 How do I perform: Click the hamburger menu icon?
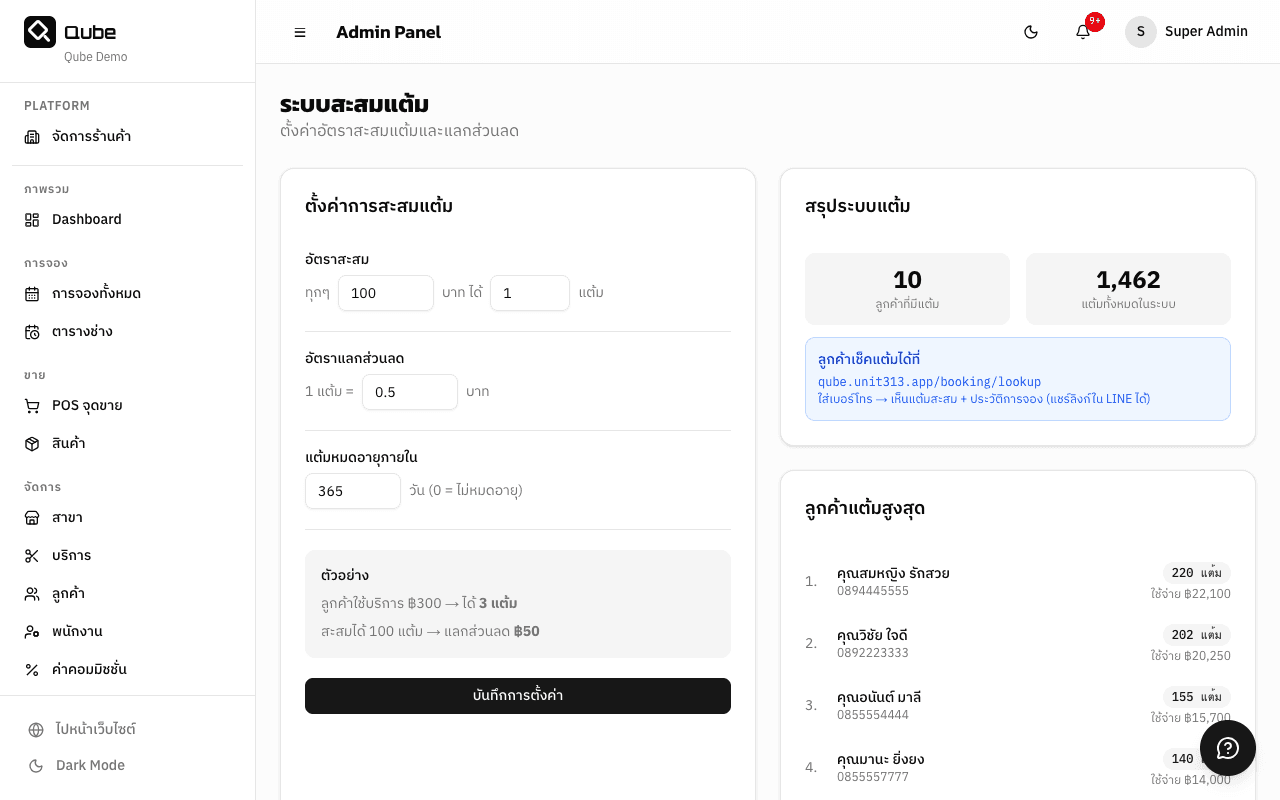click(x=300, y=32)
